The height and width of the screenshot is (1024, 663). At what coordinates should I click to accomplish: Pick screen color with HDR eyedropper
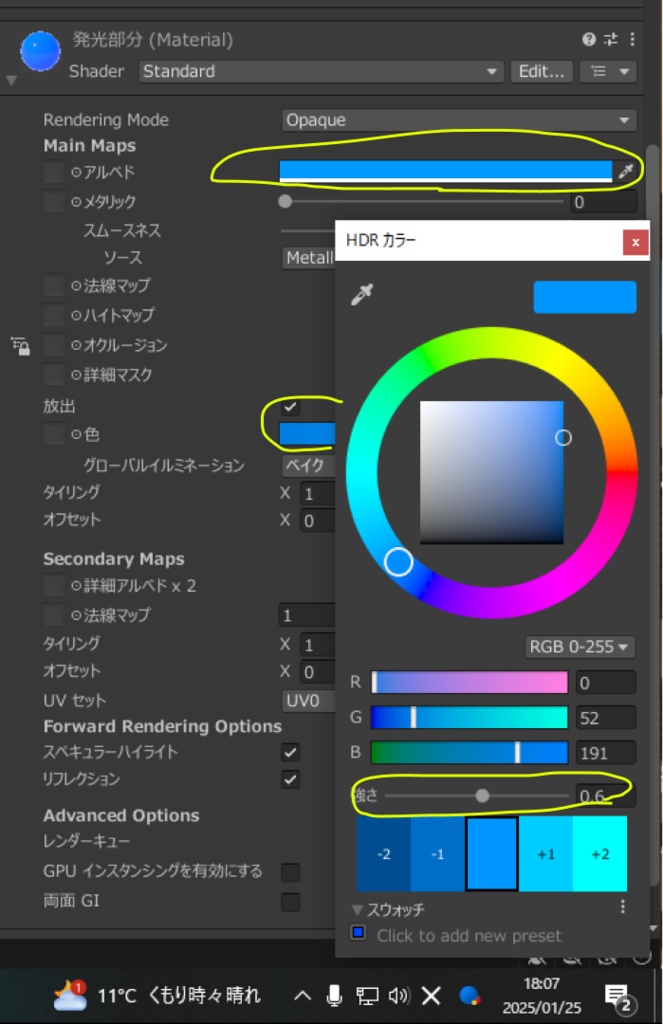(362, 295)
